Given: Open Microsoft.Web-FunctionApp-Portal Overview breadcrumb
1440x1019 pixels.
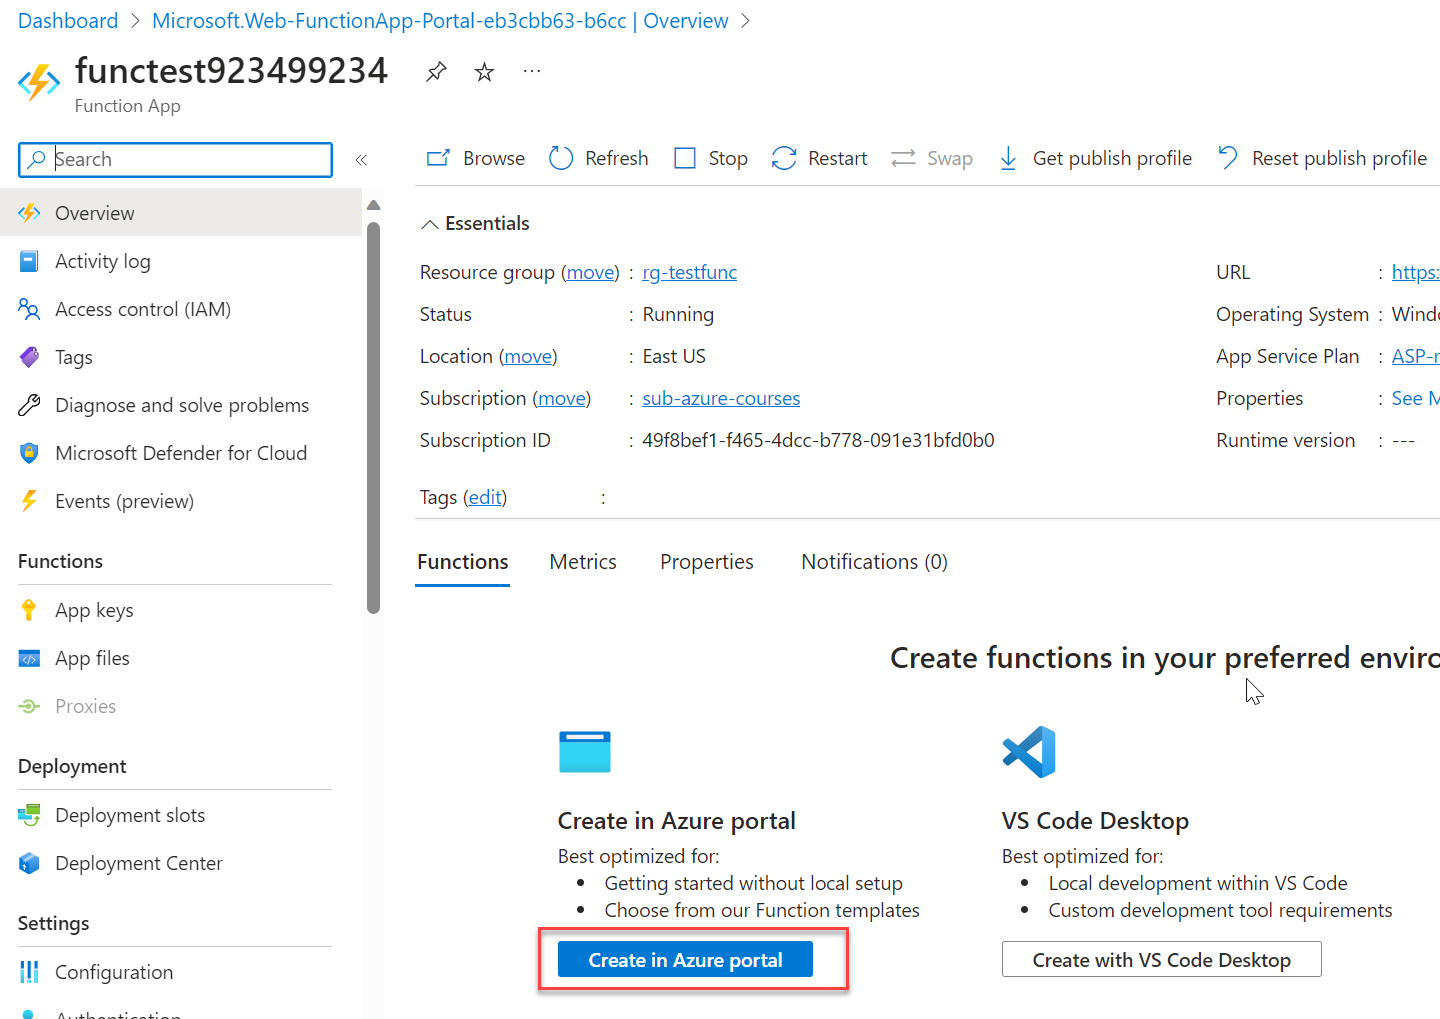Looking at the screenshot, I should 440,21.
